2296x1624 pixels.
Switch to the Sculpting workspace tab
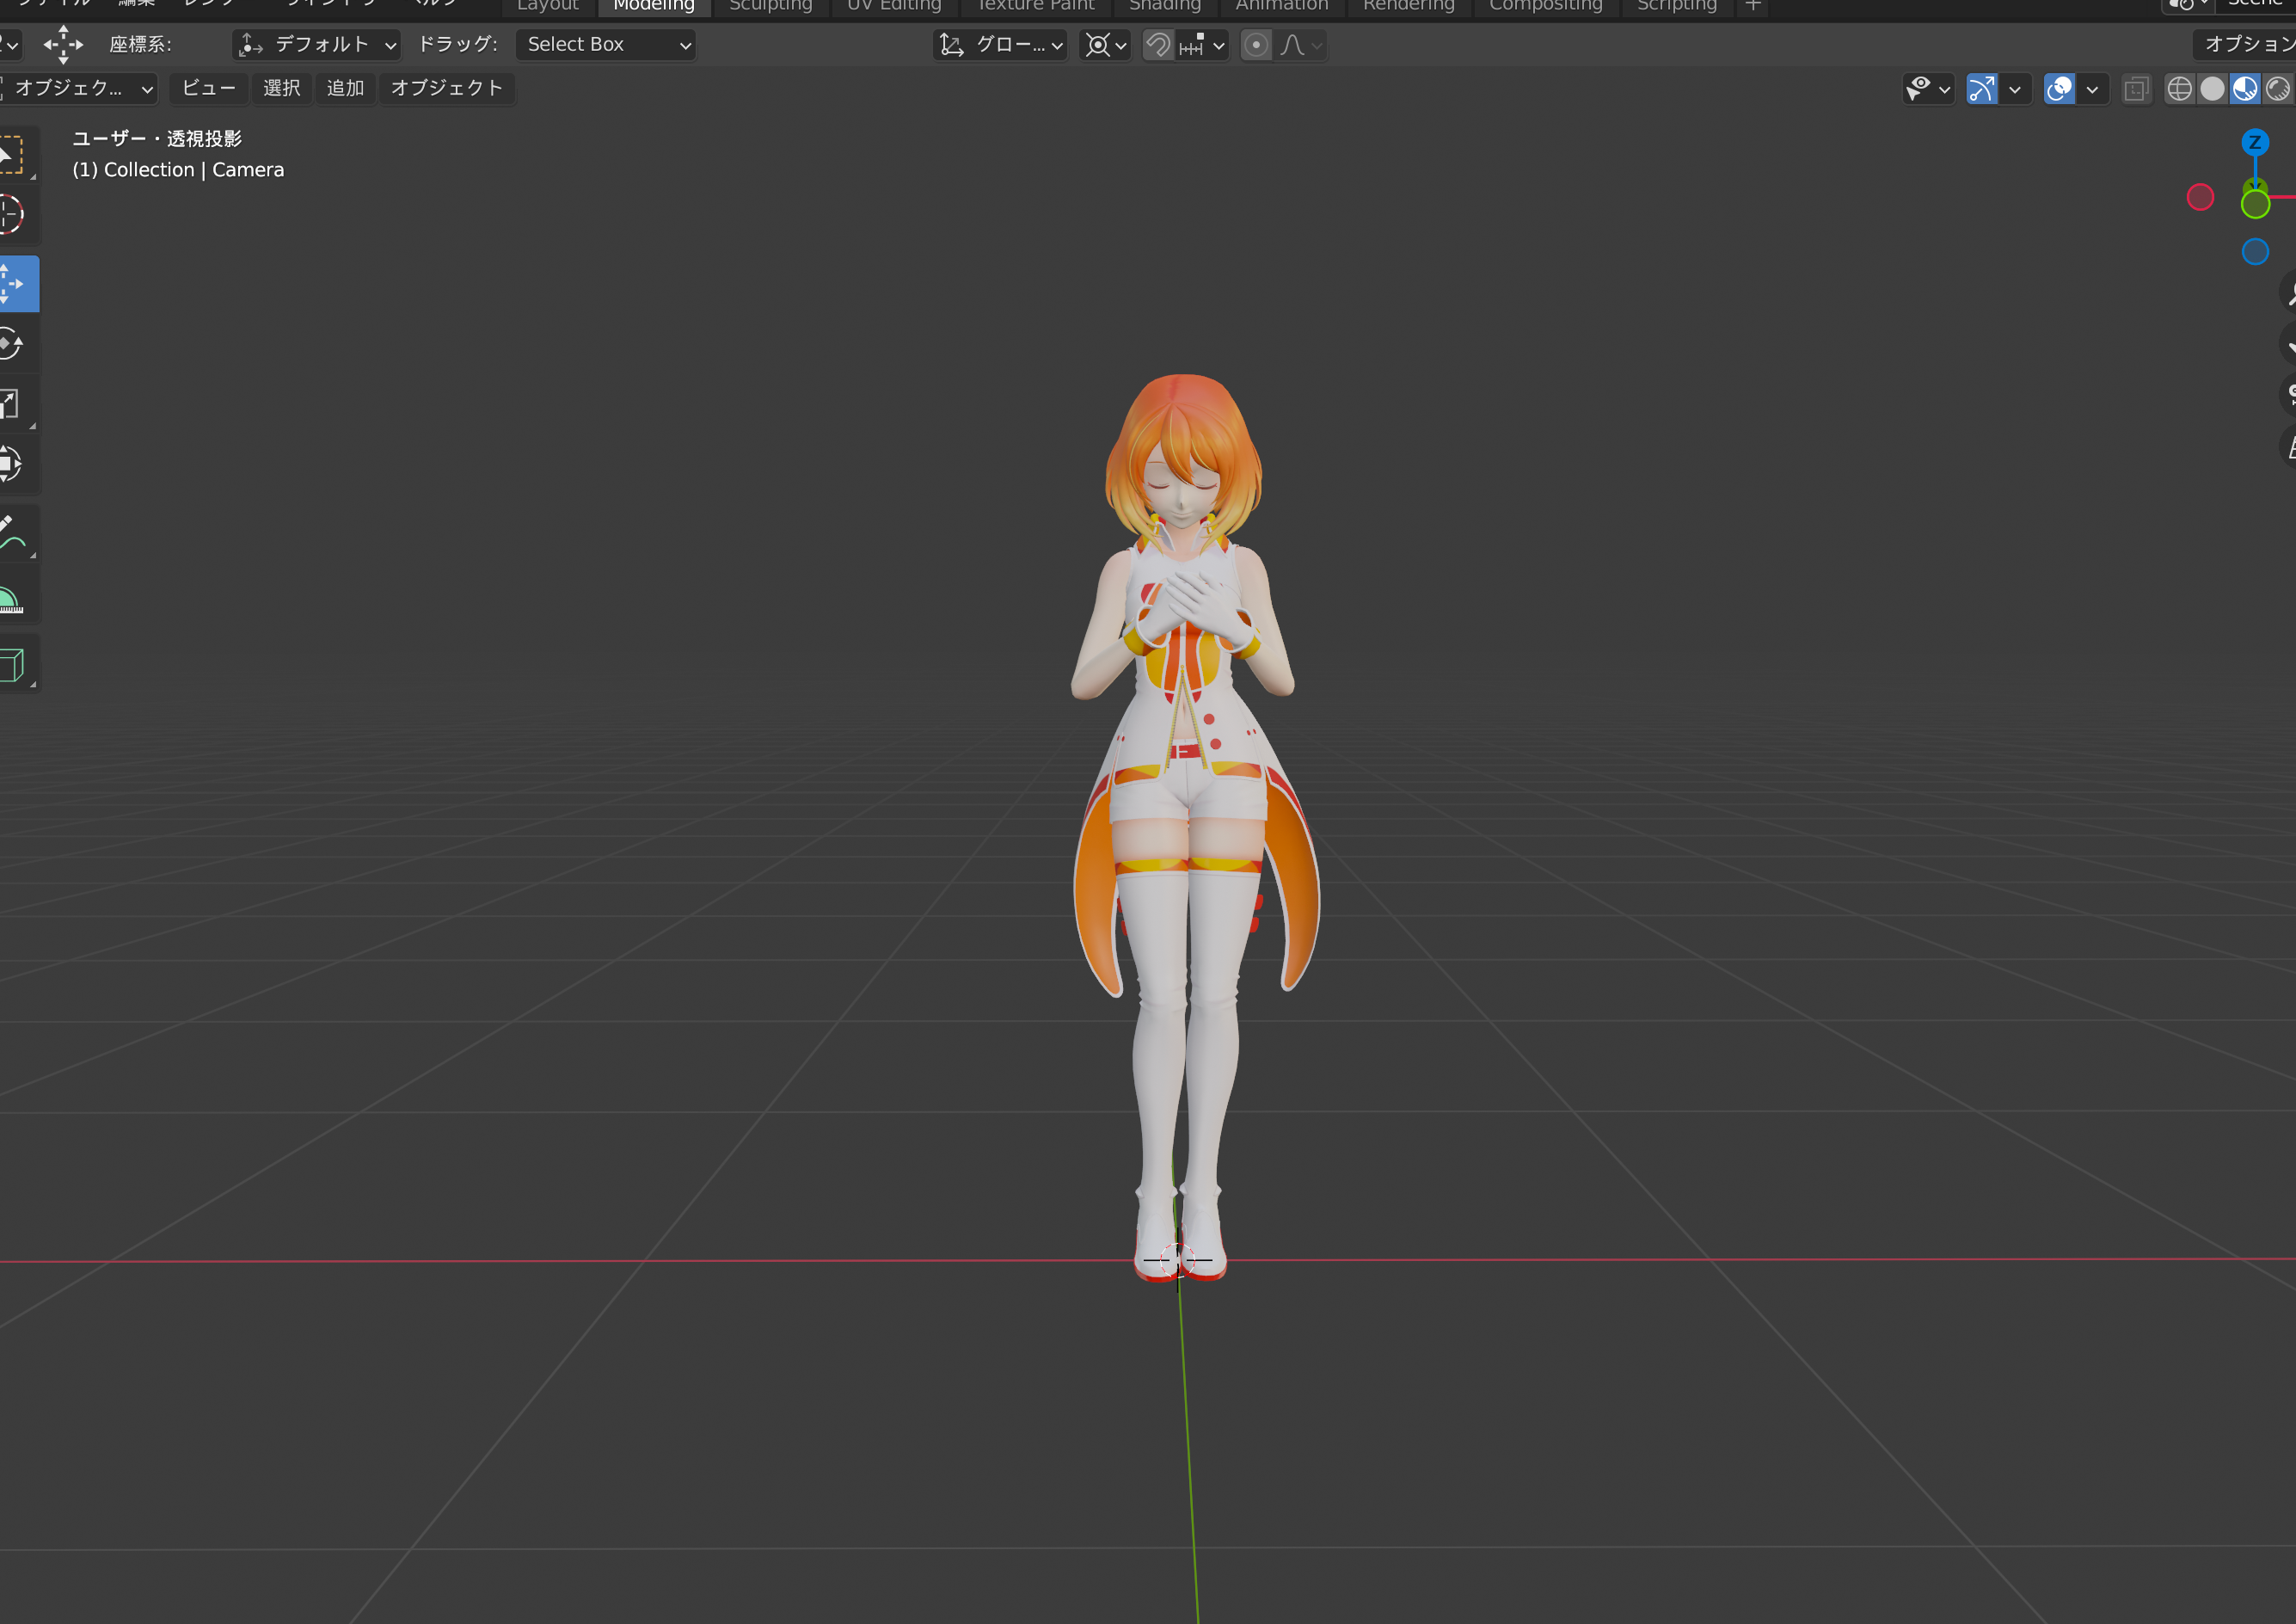pos(771,6)
